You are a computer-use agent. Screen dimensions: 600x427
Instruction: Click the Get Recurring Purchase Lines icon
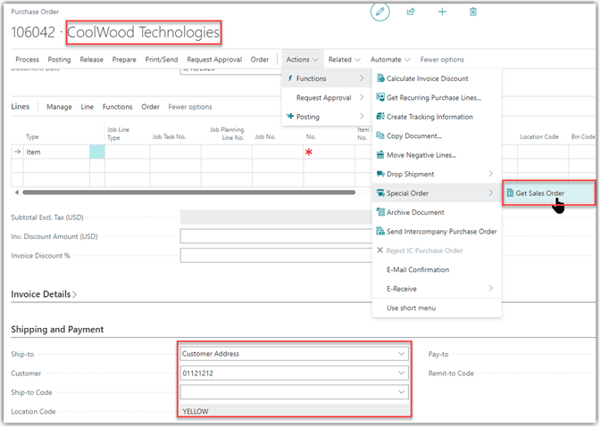380,97
